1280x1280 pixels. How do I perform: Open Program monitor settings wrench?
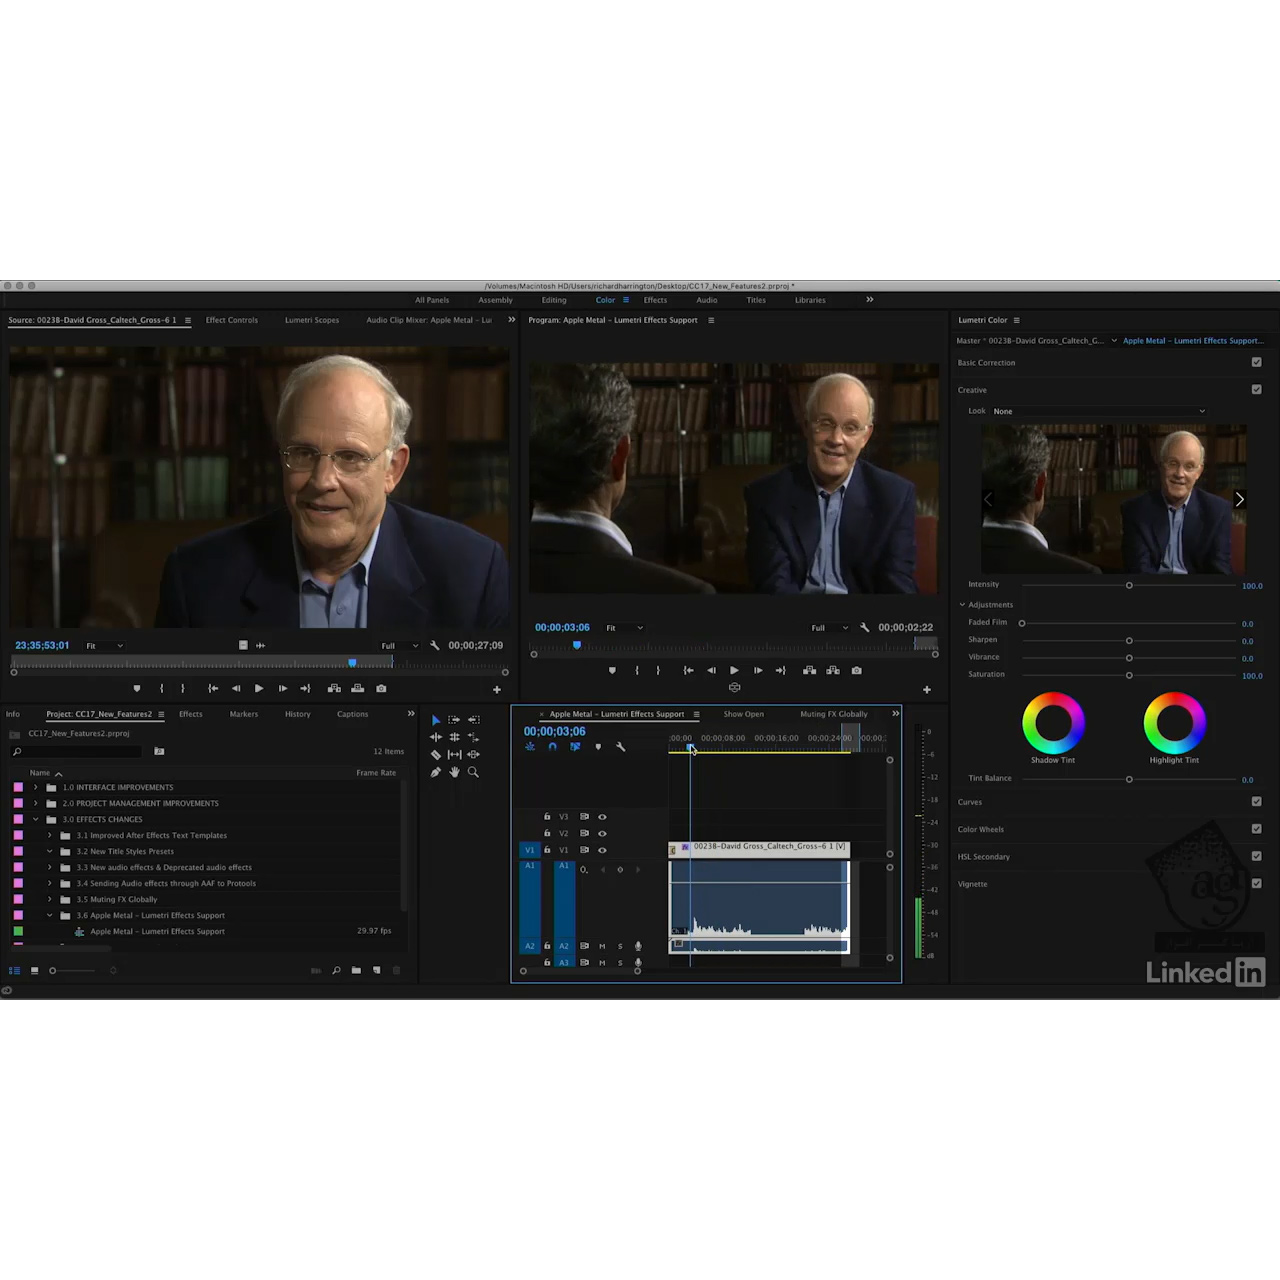[864, 627]
